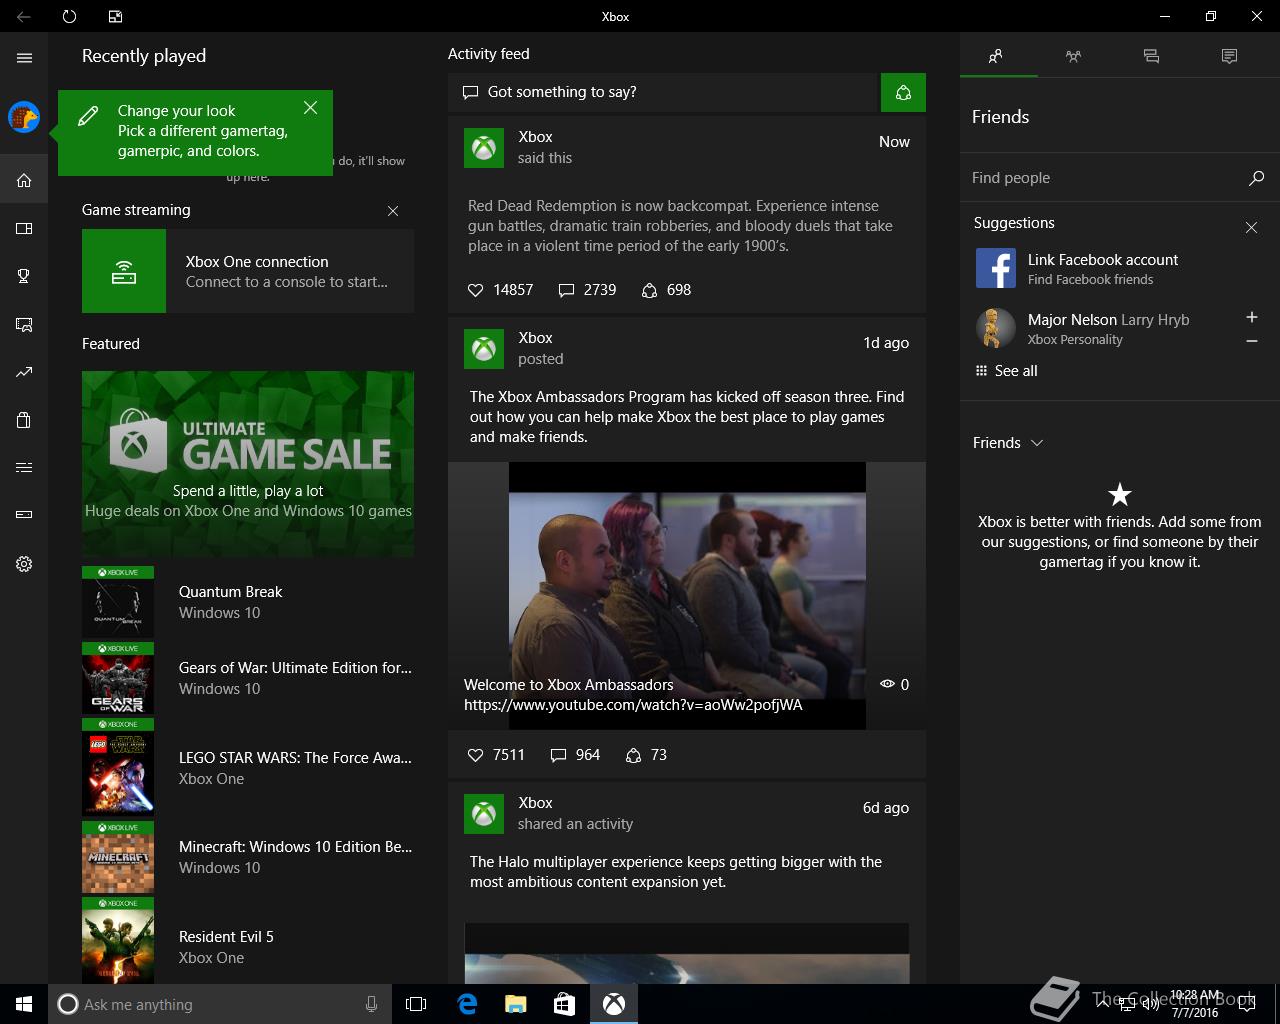Open Quantum Break featured game

point(248,602)
